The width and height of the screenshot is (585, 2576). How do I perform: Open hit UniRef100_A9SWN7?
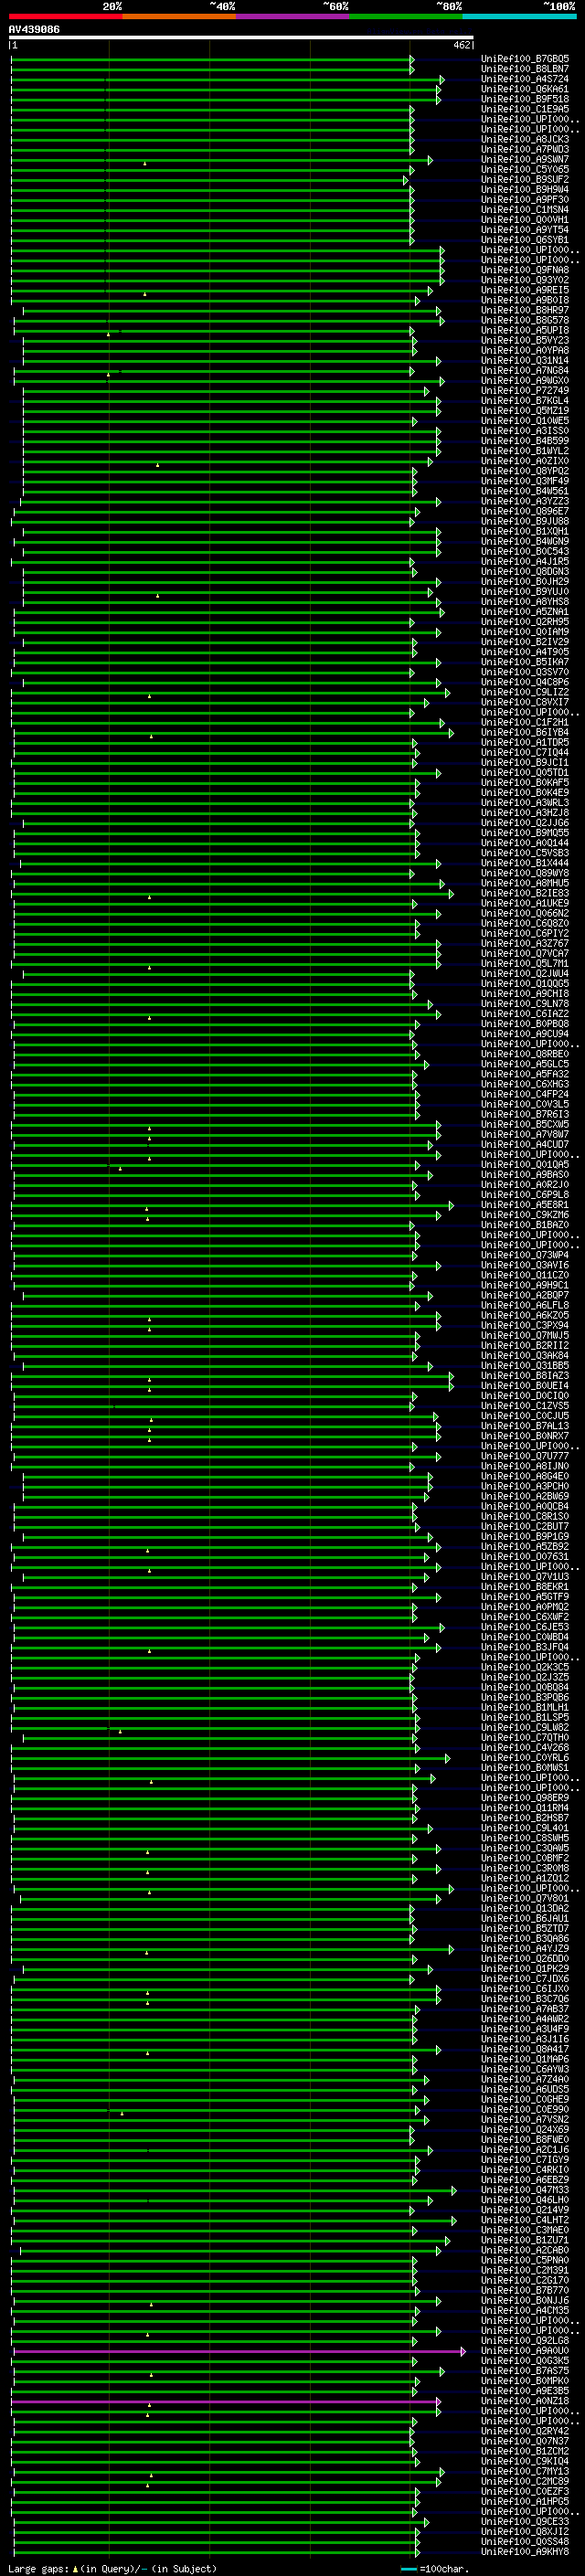pyautogui.click(x=525, y=159)
